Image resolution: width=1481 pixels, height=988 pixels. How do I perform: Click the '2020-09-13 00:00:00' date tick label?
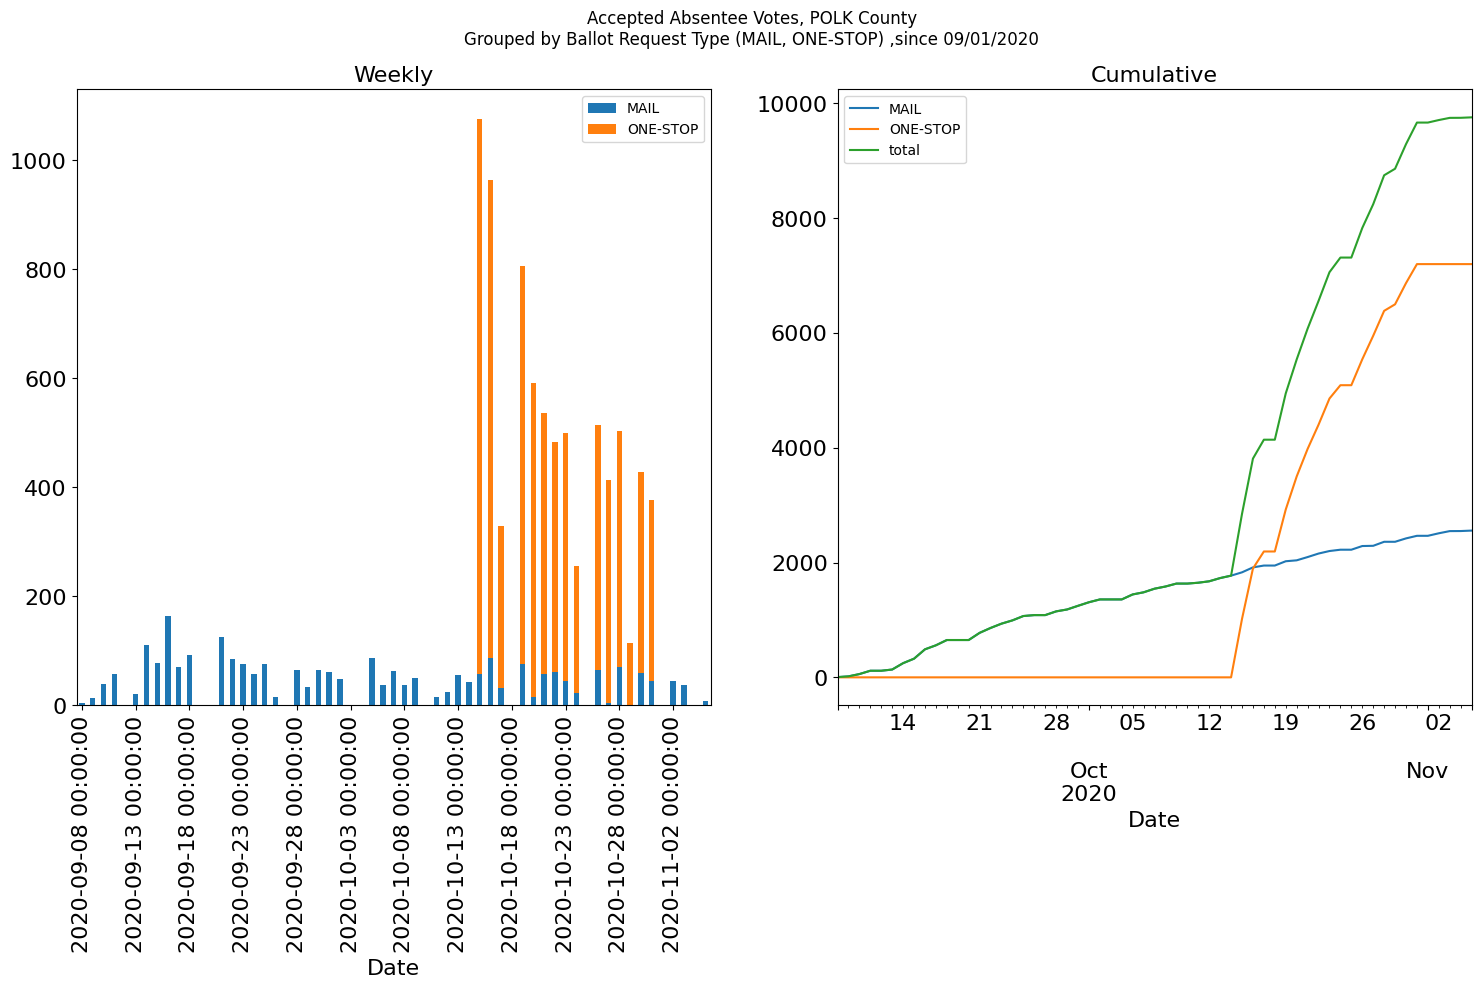(135, 835)
